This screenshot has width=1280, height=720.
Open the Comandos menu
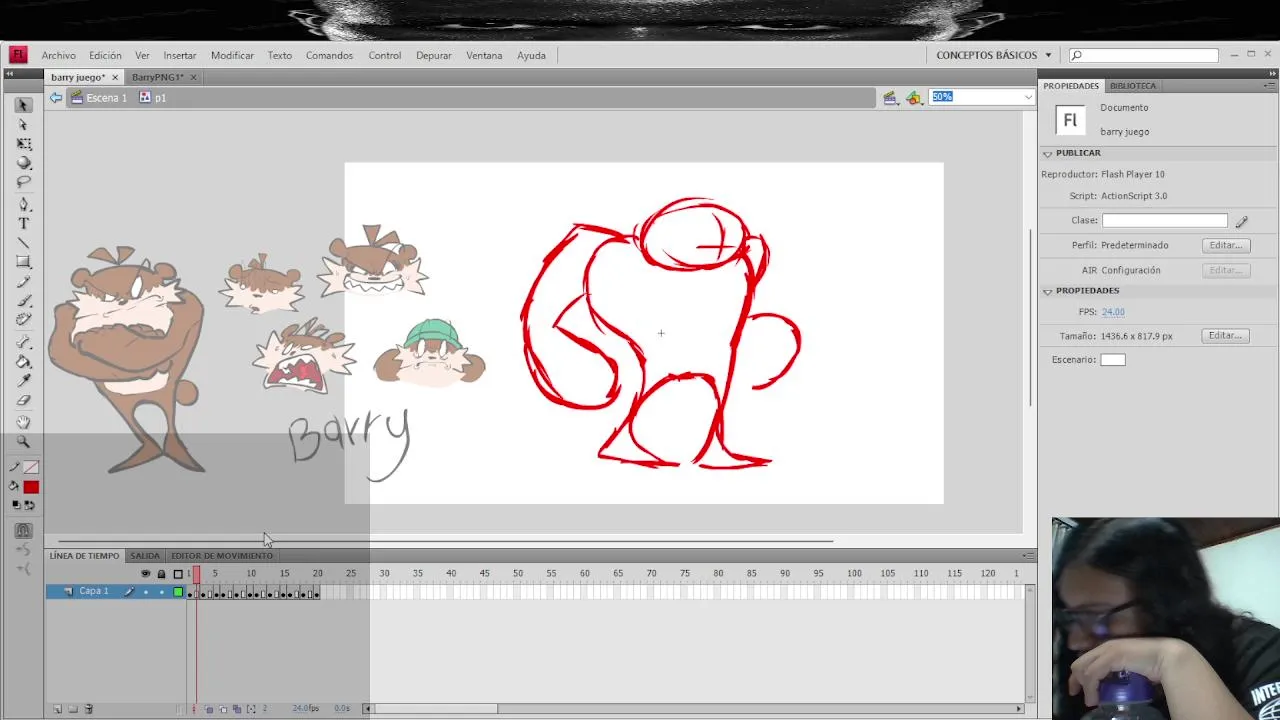329,56
